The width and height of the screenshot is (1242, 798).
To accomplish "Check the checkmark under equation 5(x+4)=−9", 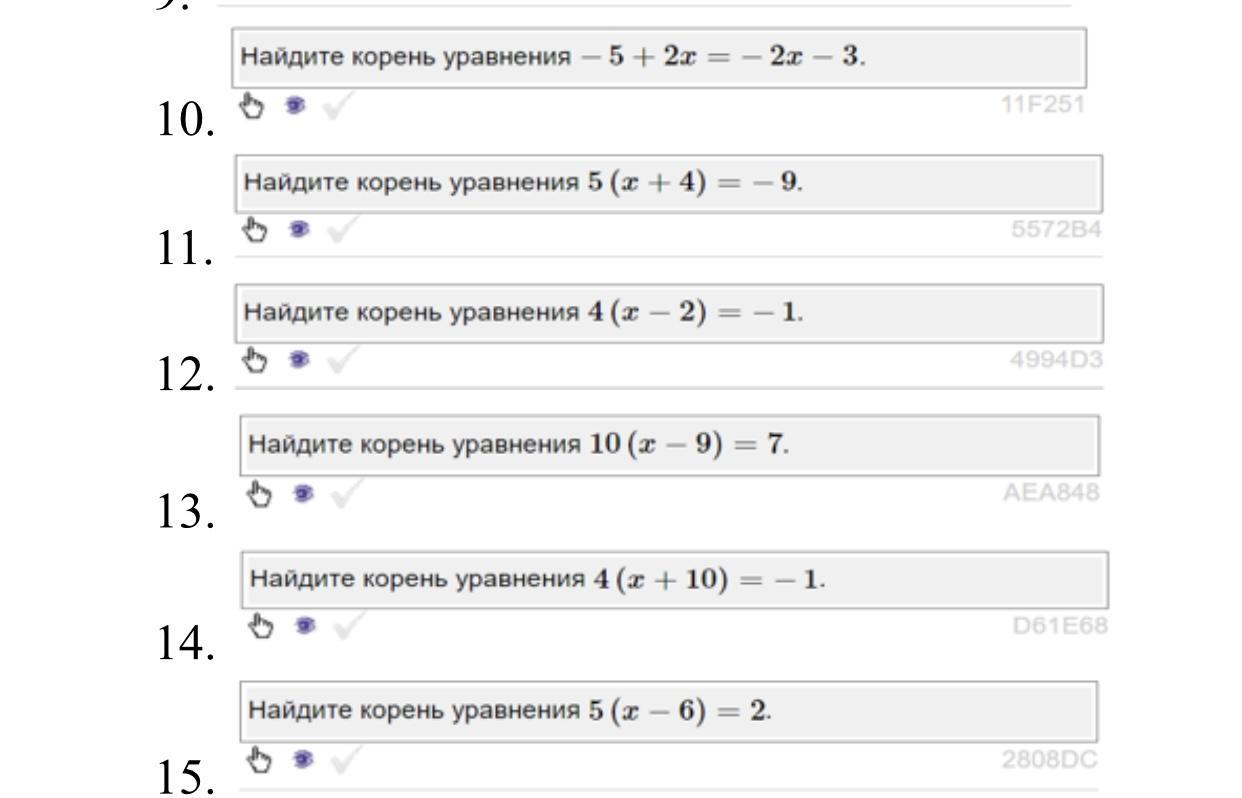I will (338, 231).
